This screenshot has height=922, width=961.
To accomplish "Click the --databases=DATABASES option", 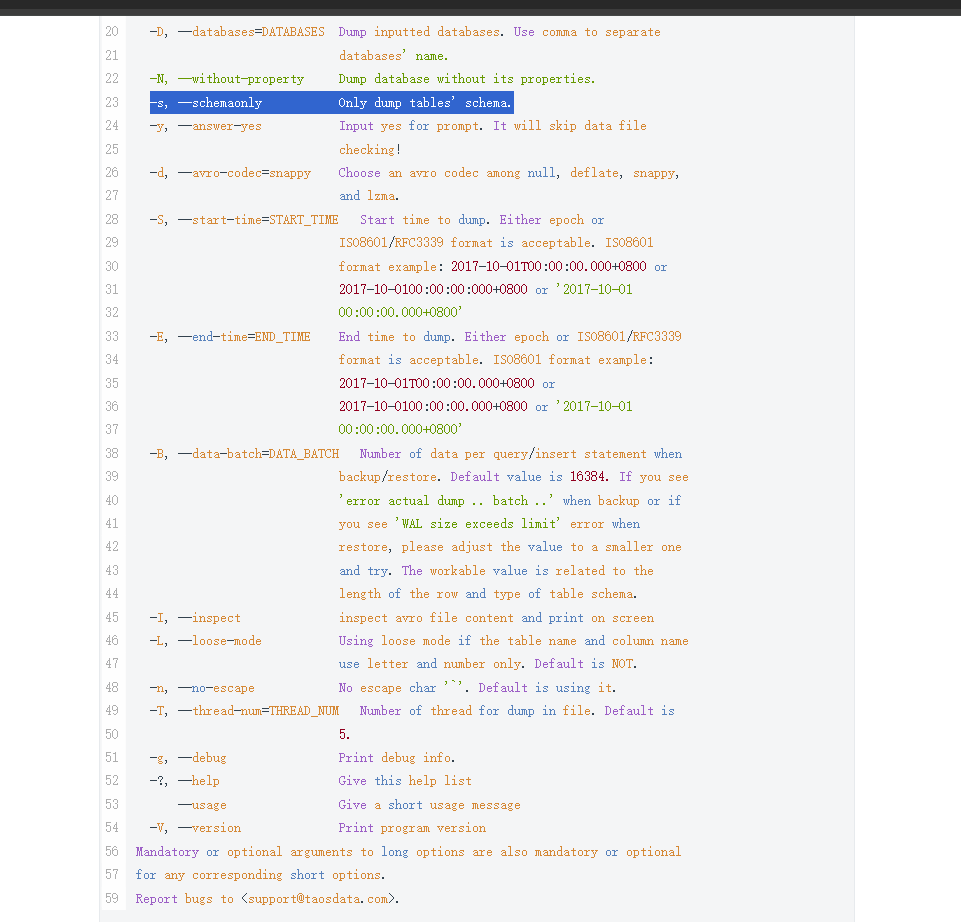I will 251,32.
